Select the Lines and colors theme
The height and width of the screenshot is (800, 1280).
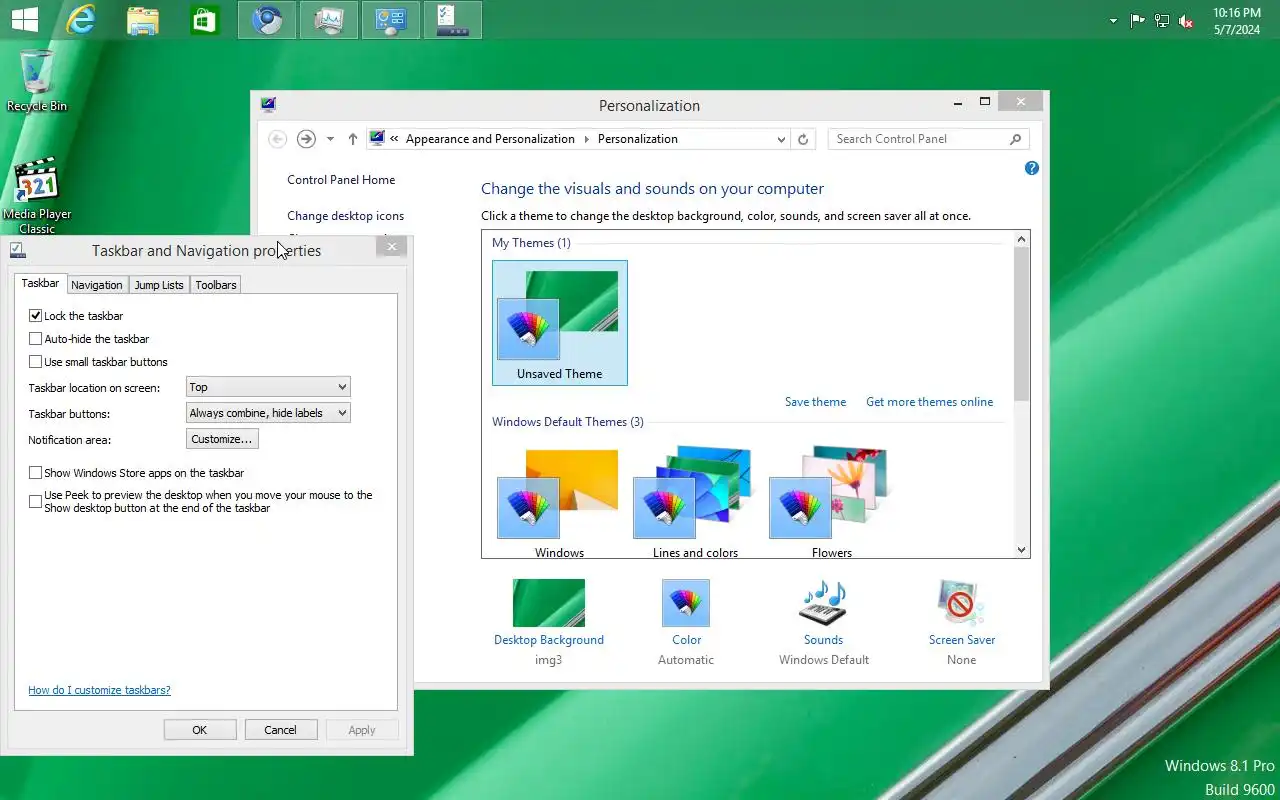[695, 502]
